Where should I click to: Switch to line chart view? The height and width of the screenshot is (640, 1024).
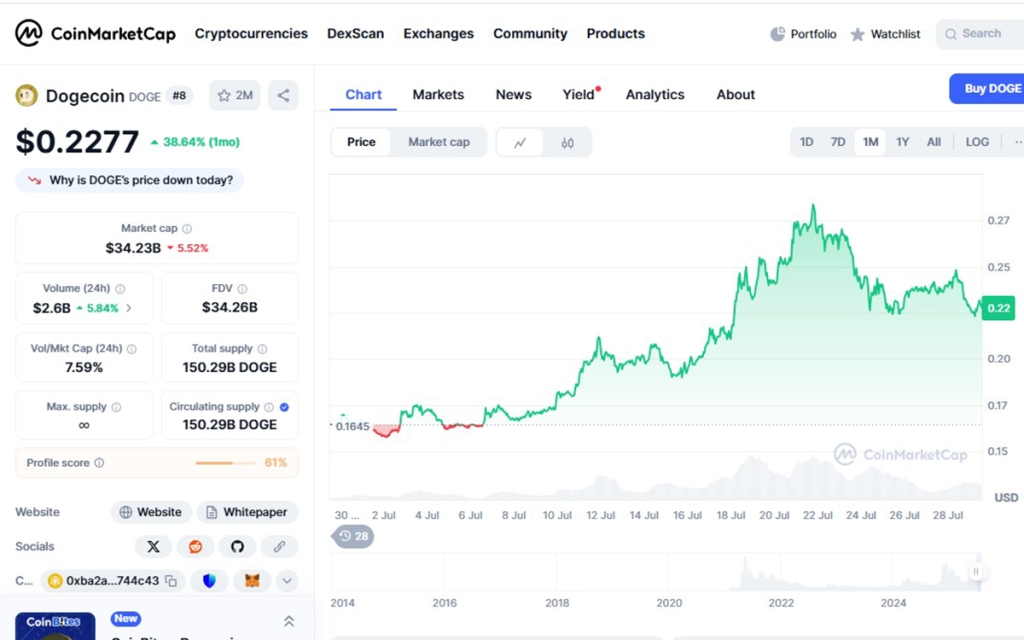tap(520, 142)
